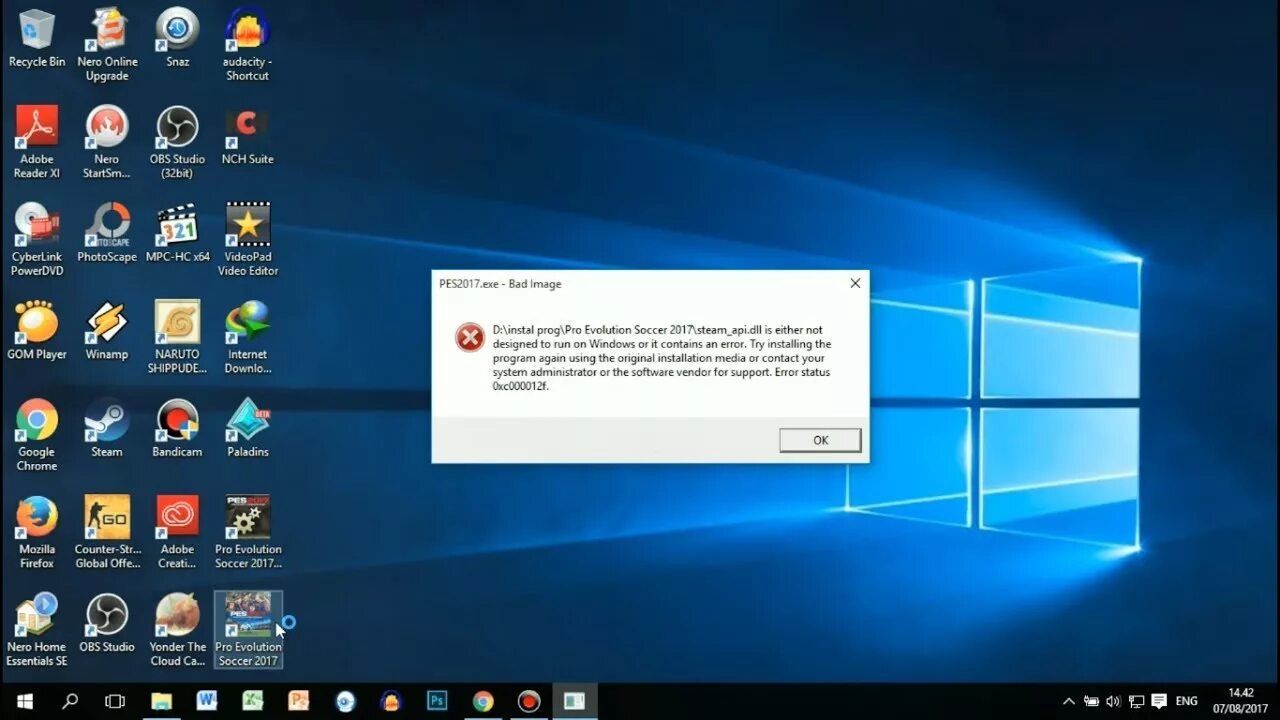1280x720 pixels.
Task: Open the network status tray icon
Action: (1136, 701)
